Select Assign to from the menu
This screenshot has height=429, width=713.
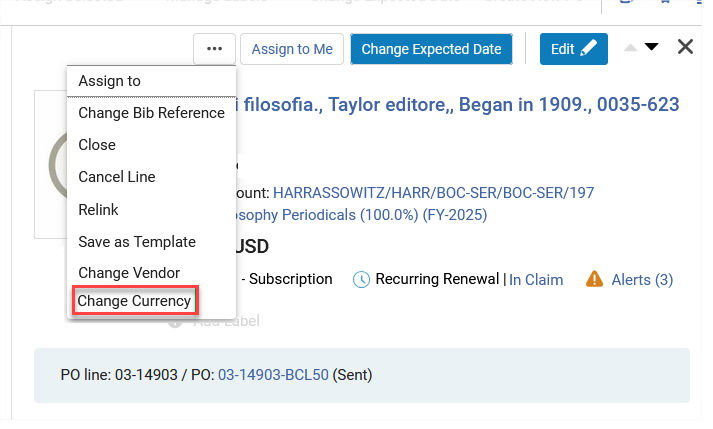coord(109,81)
